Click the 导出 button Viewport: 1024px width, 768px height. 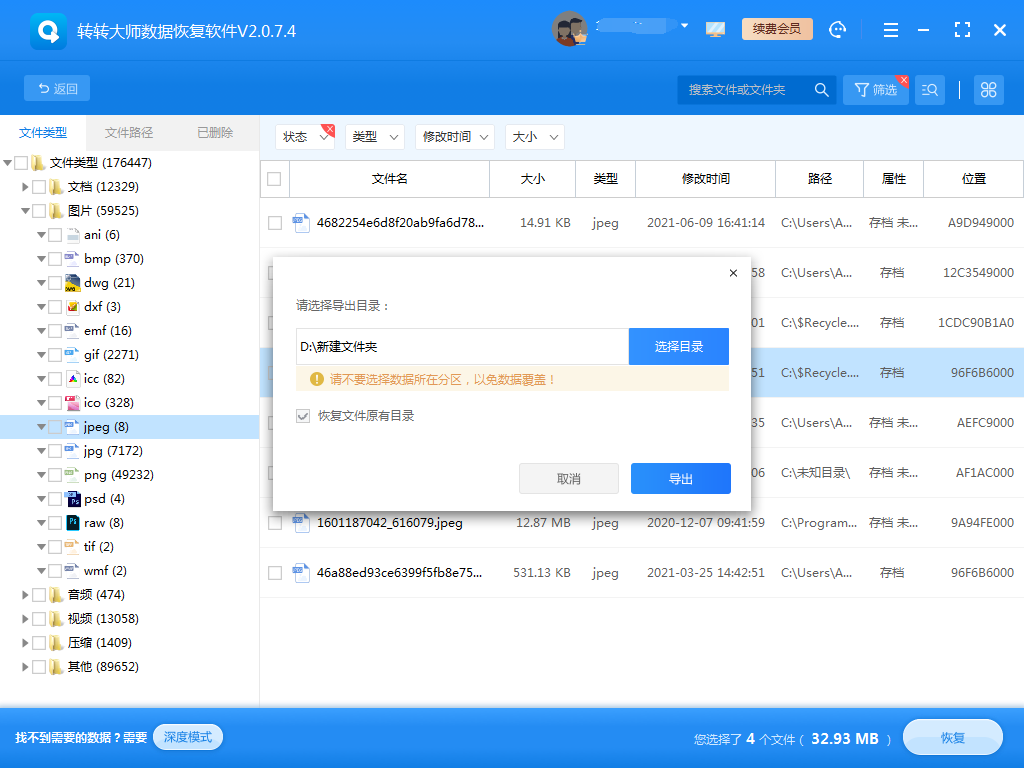click(680, 479)
